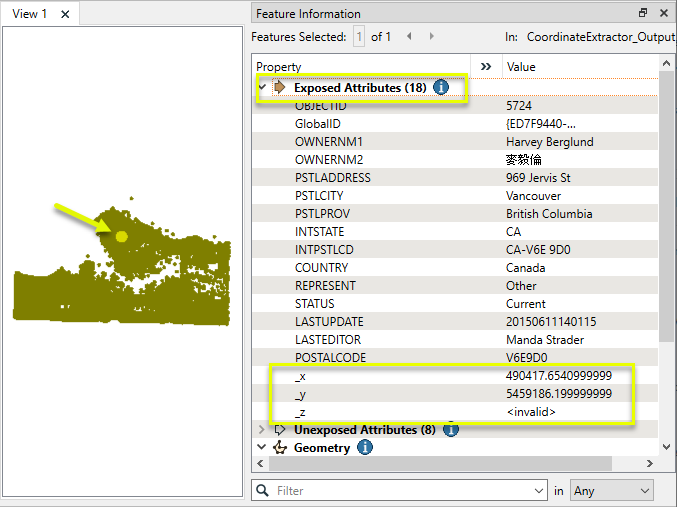Viewport: 677px width, 507px height.
Task: Click the Property column header
Action: 360,66
